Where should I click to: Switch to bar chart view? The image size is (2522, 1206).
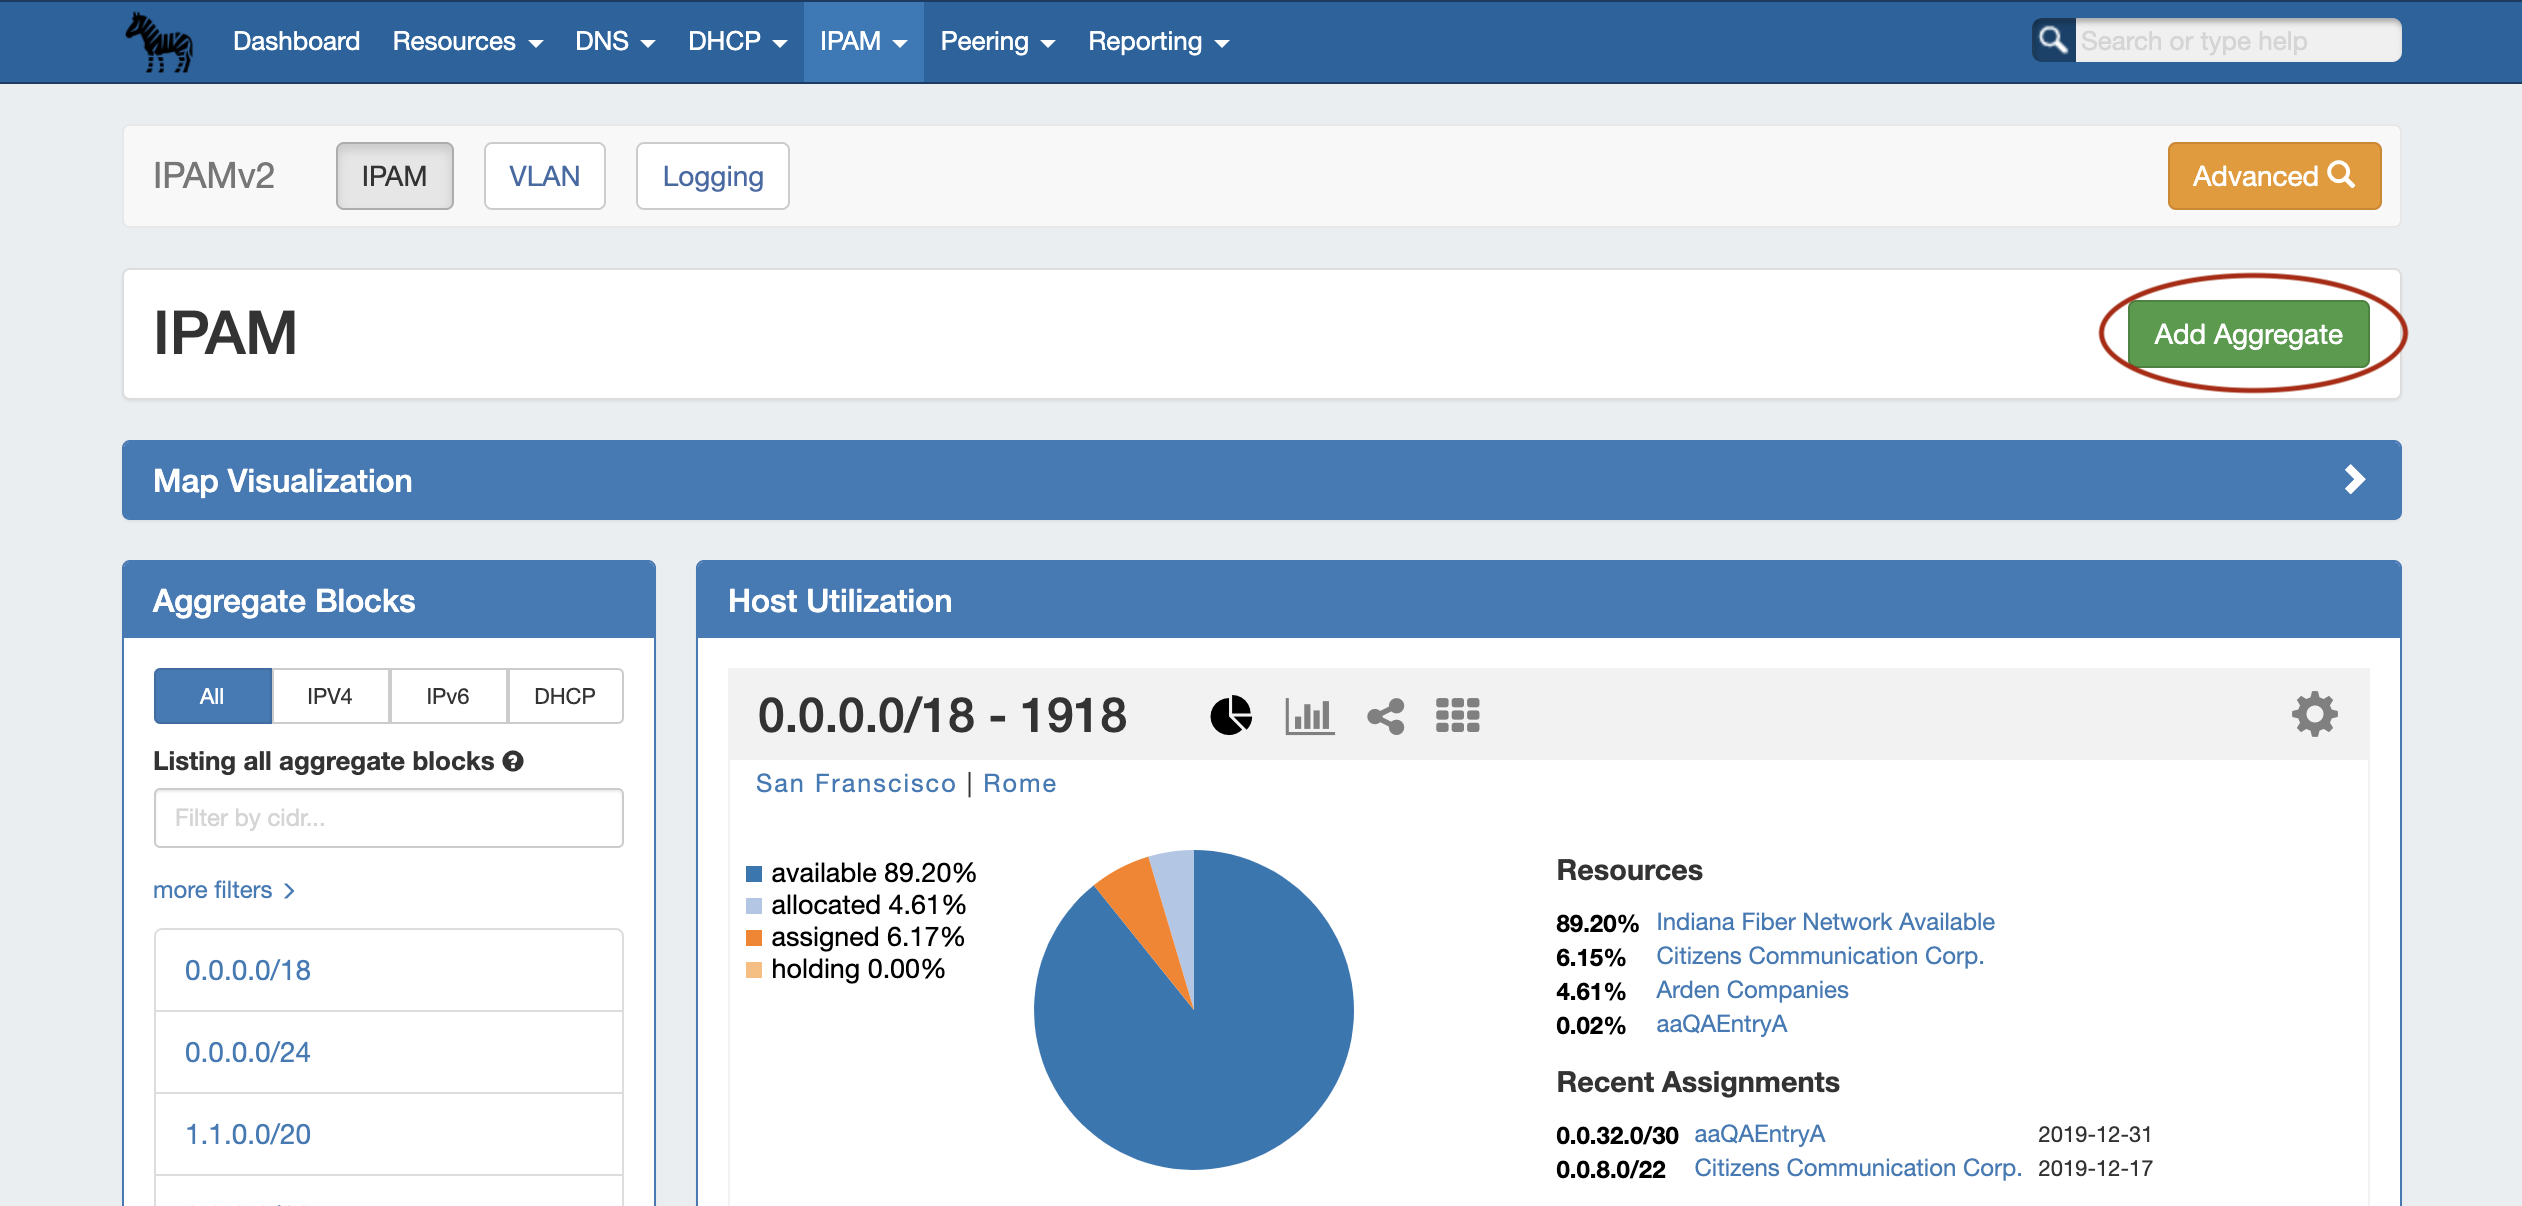pos(1309,715)
